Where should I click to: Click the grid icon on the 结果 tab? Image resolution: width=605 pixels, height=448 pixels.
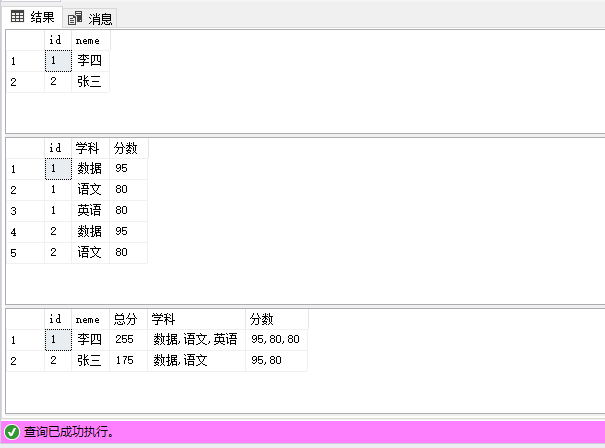(x=18, y=17)
